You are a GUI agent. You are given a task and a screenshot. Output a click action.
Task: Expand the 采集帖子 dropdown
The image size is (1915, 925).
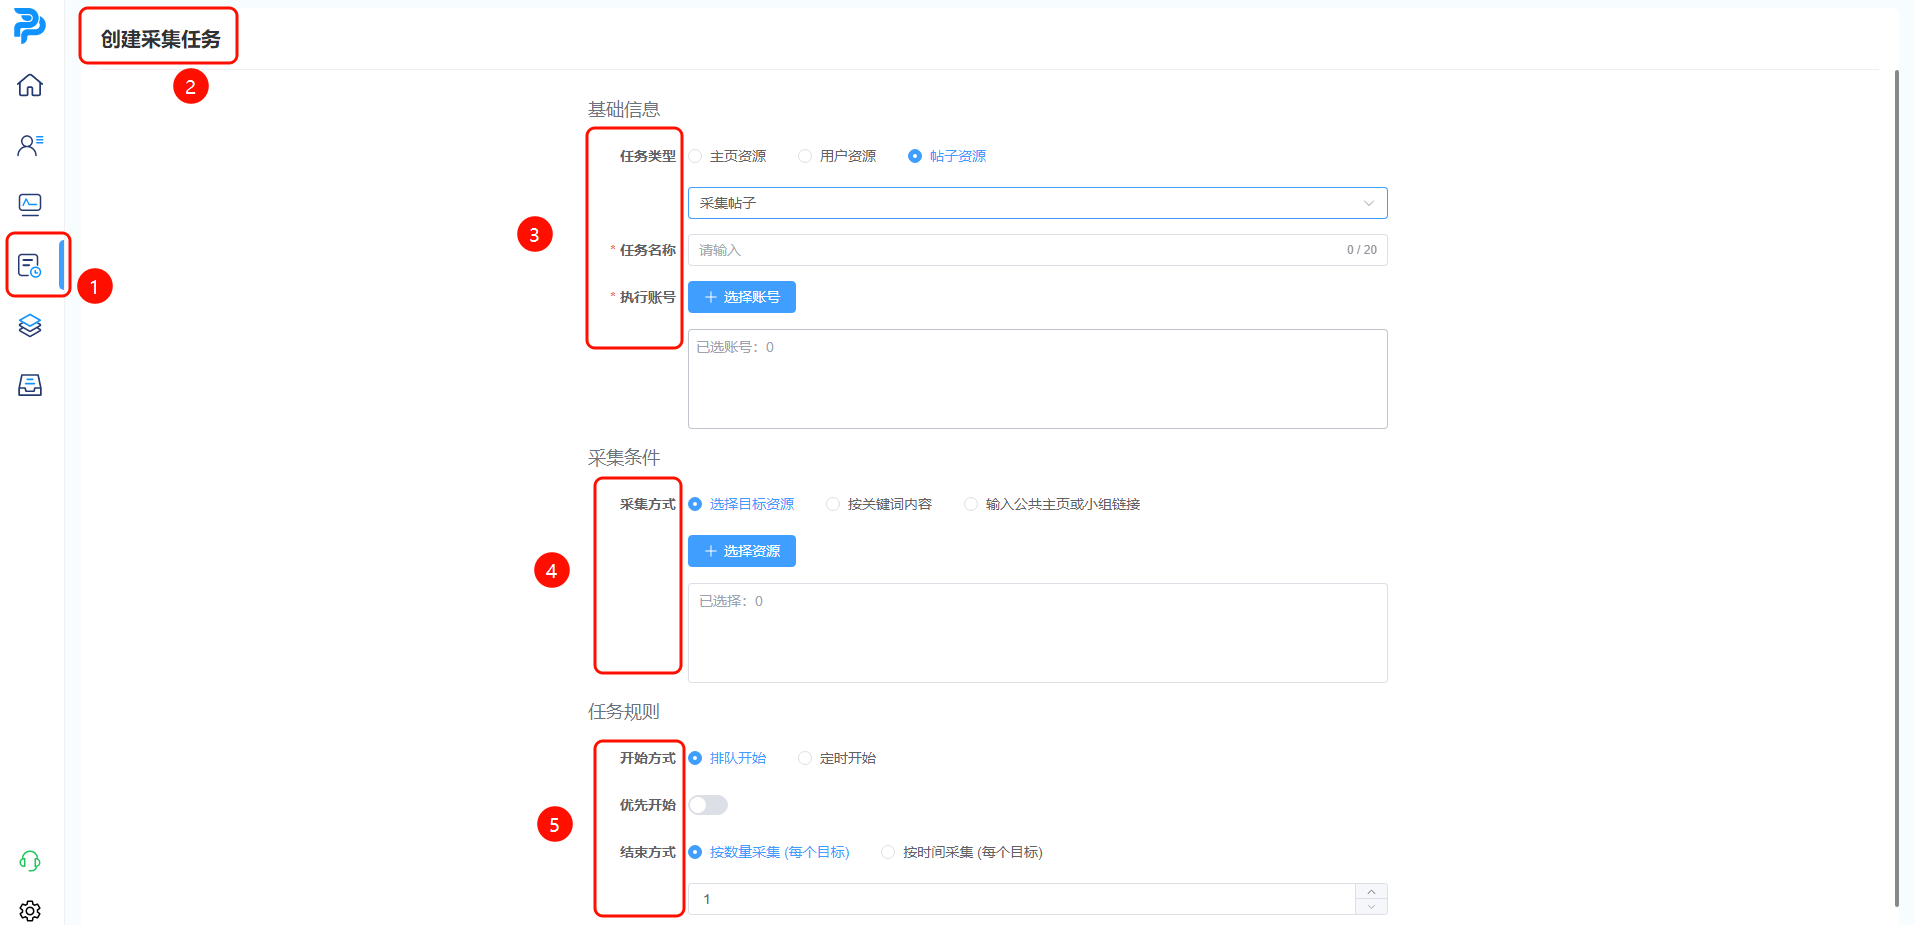point(1037,203)
